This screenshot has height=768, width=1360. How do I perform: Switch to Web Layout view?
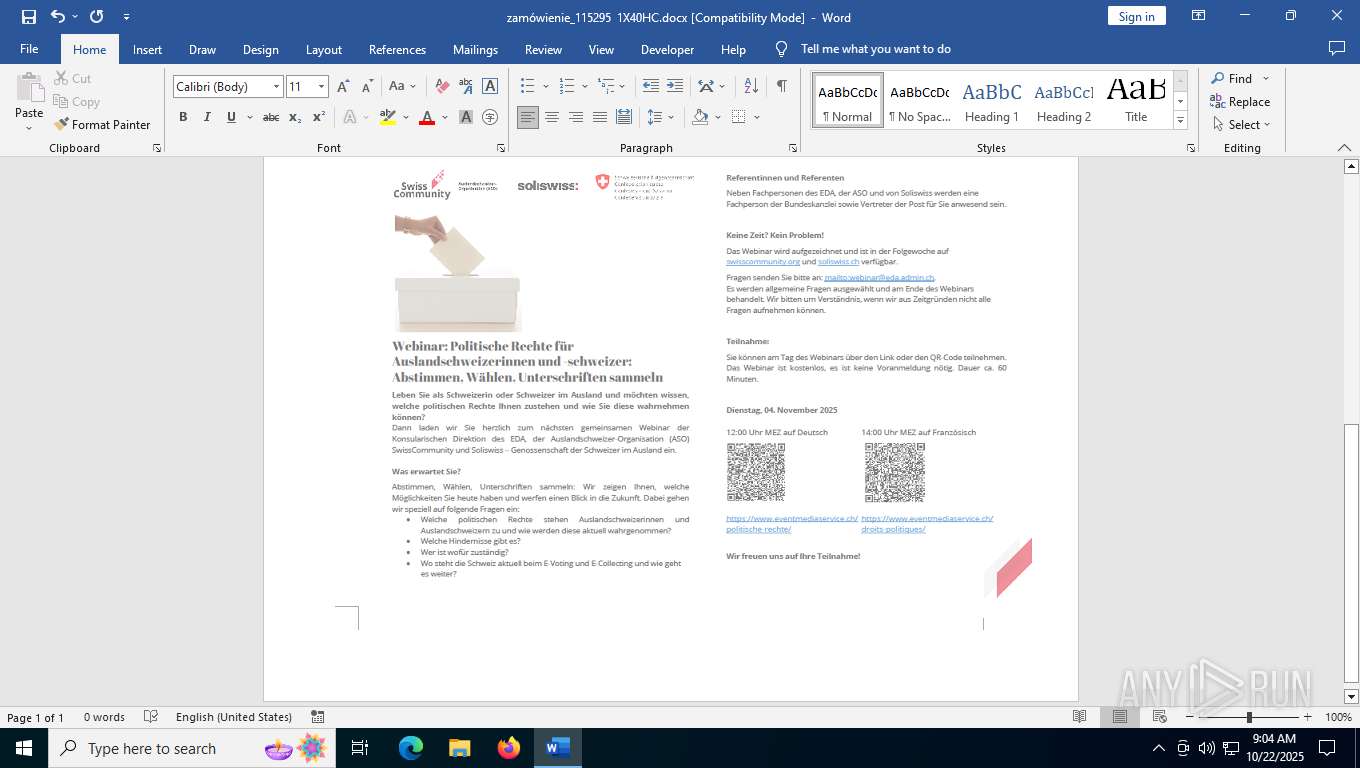[x=1160, y=717]
